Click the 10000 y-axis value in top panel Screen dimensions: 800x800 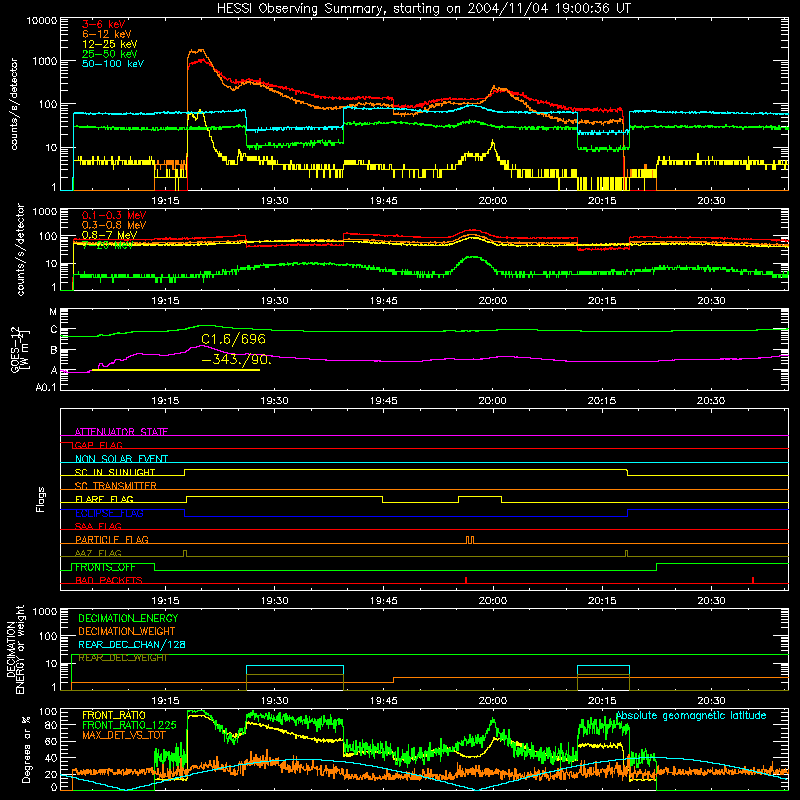pos(41,21)
